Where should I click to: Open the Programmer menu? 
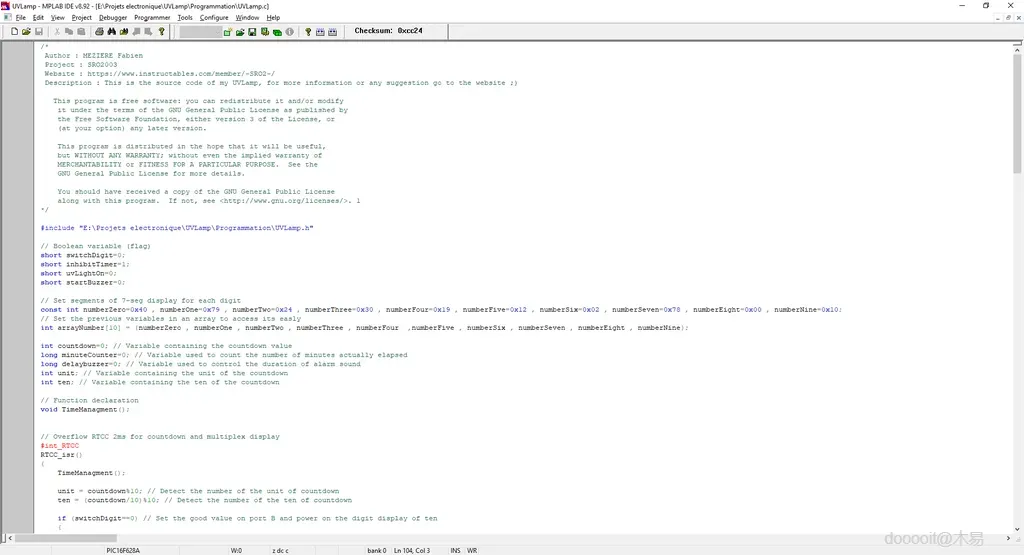click(152, 17)
